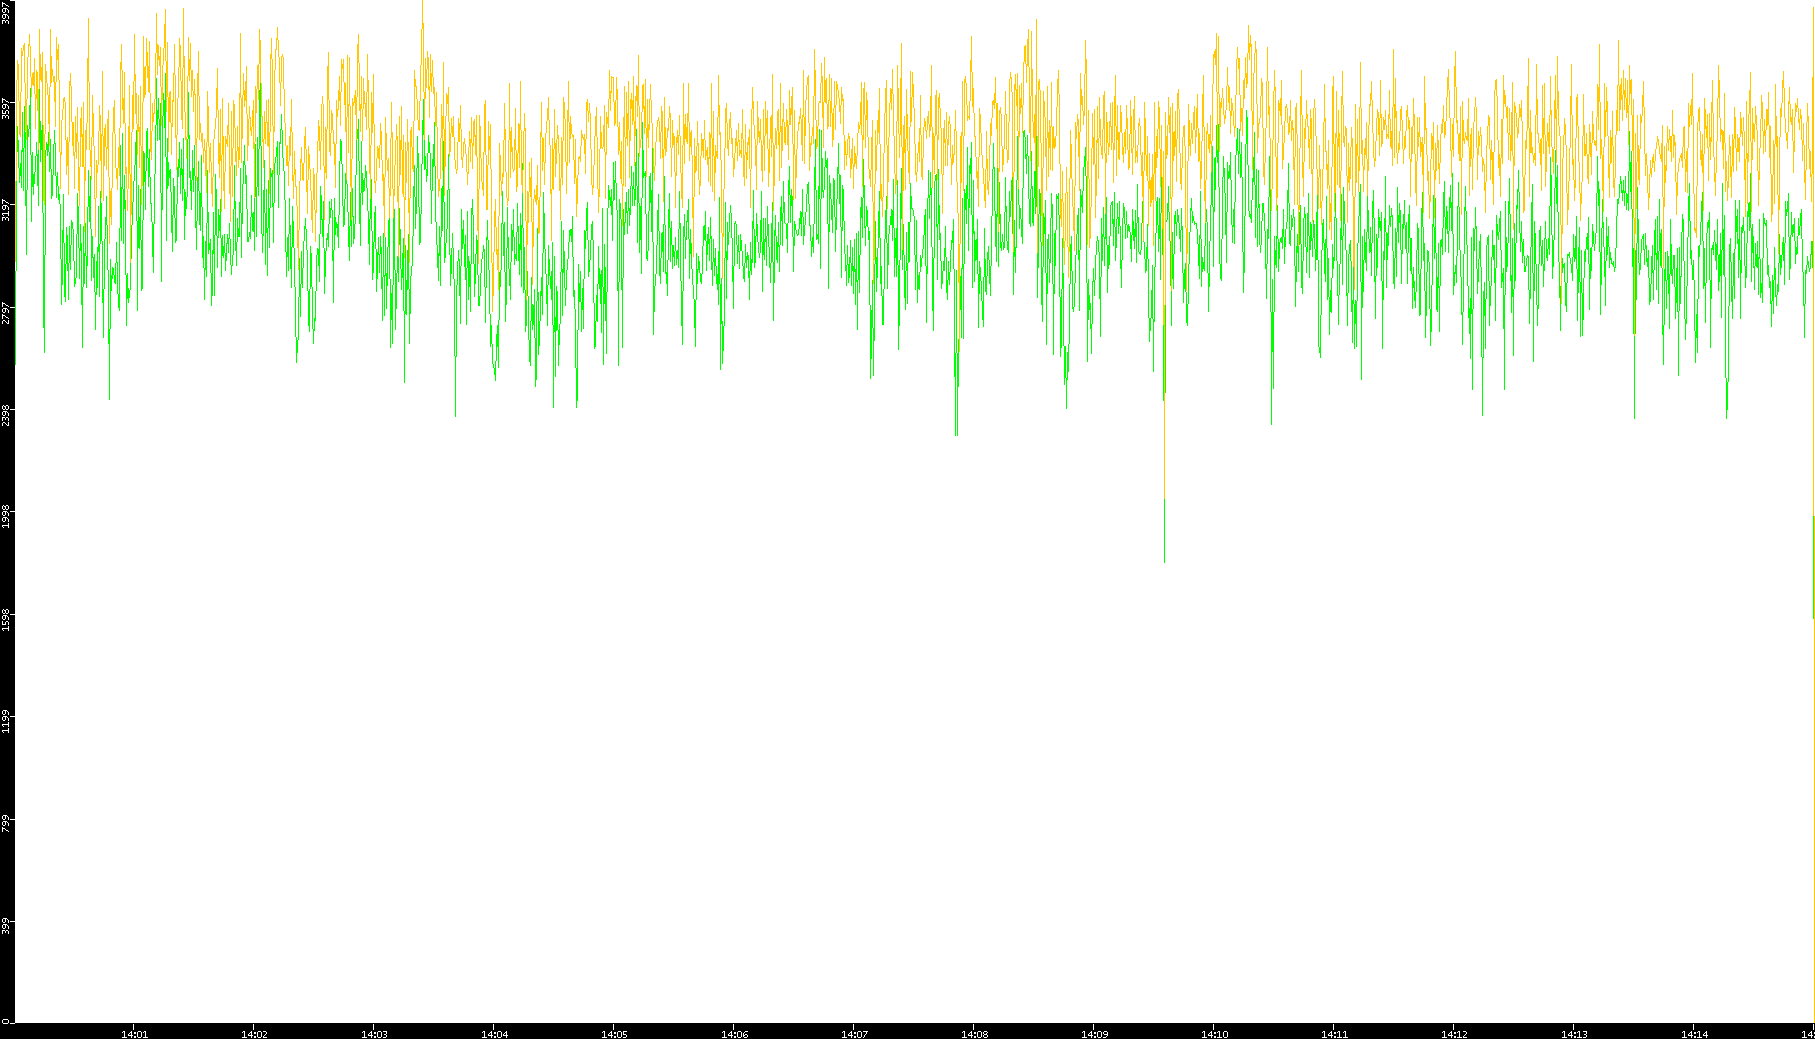Click the 14:11 time label

click(1334, 1034)
